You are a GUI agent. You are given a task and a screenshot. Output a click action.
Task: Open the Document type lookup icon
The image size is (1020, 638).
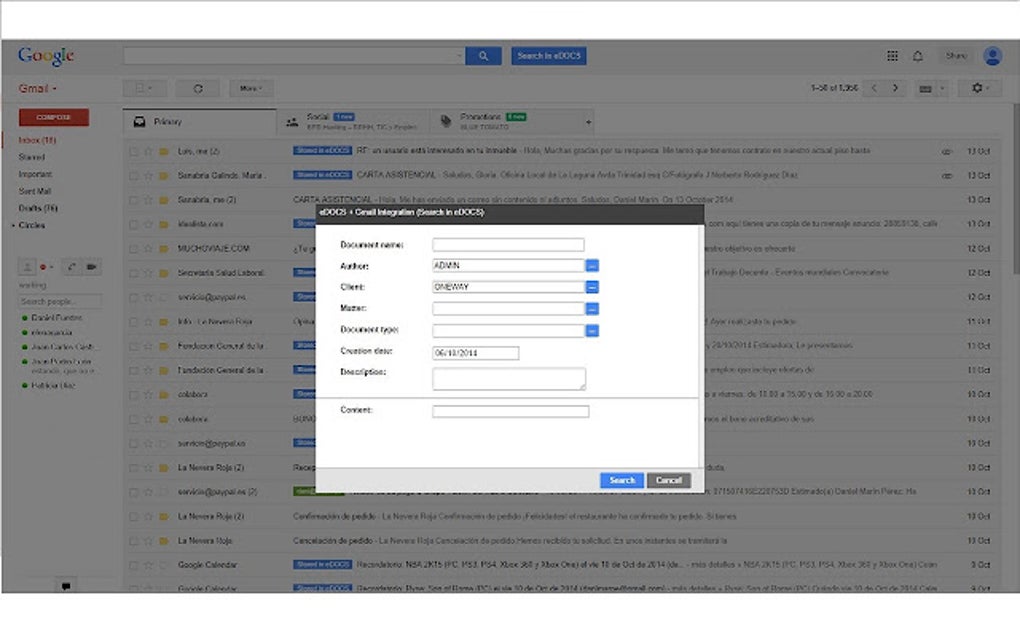tap(594, 330)
